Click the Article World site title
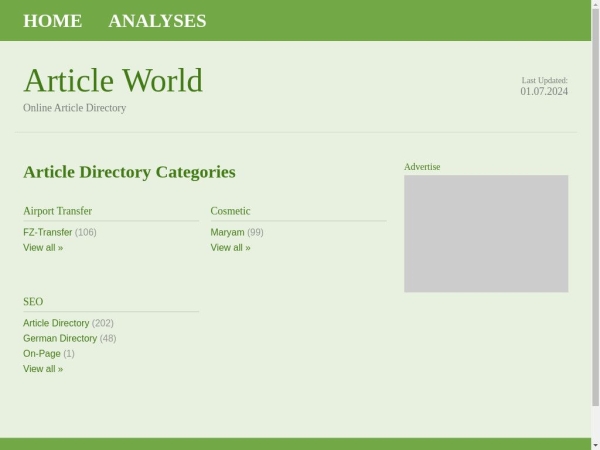Viewport: 600px width, 450px height. coord(113,80)
